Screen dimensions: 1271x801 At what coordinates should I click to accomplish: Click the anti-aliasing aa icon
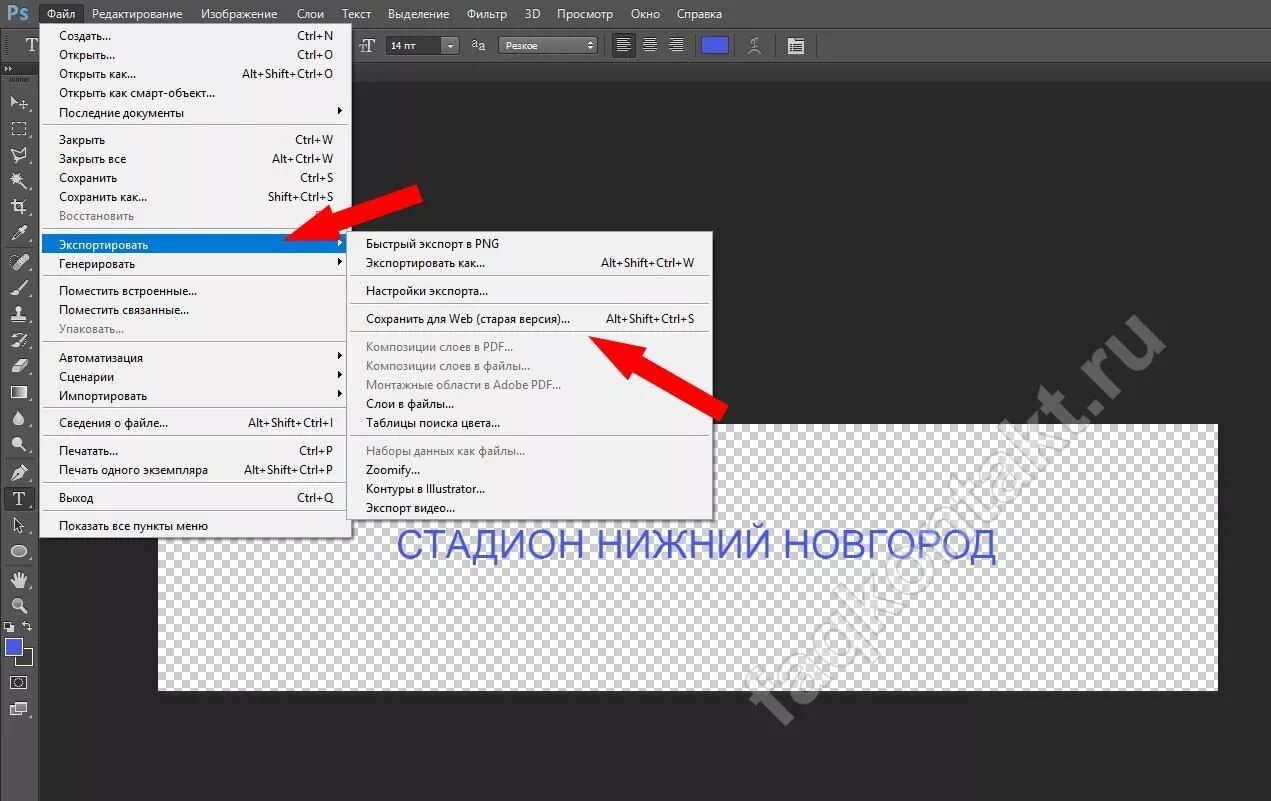tap(478, 45)
